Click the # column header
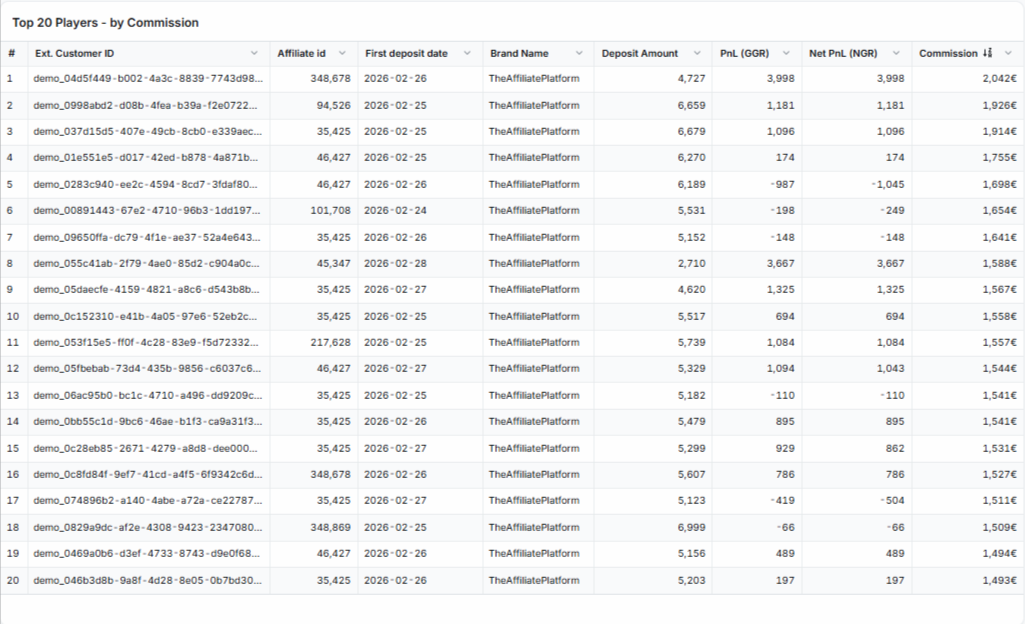Screen dimensions: 1025x624 pos(11,53)
